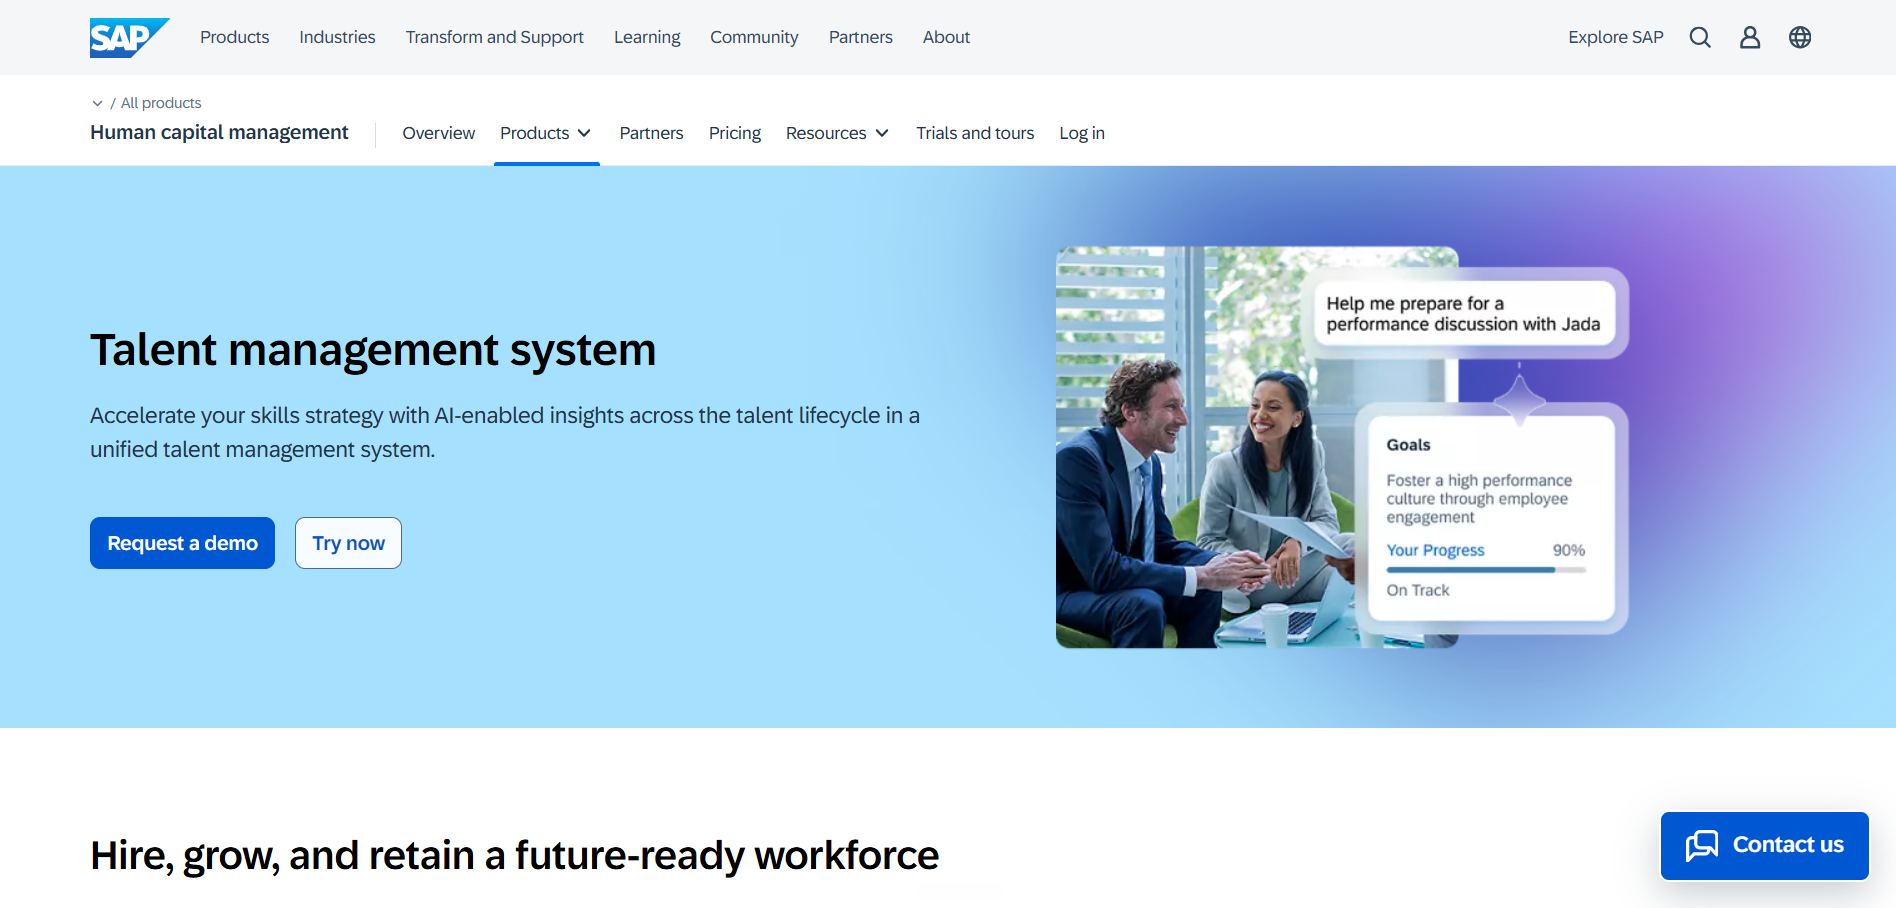Expand the Resources dropdown chevron

click(x=882, y=133)
